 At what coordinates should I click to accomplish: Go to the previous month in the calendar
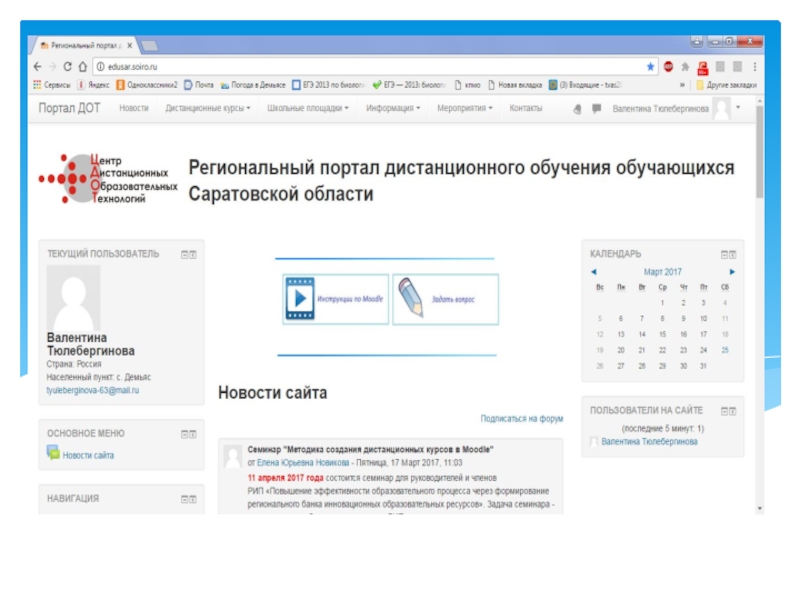pyautogui.click(x=593, y=272)
